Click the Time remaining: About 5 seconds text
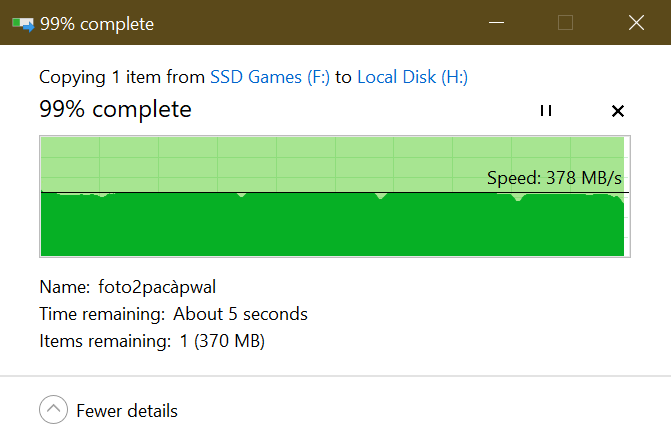This screenshot has width=671, height=443. pos(173,314)
